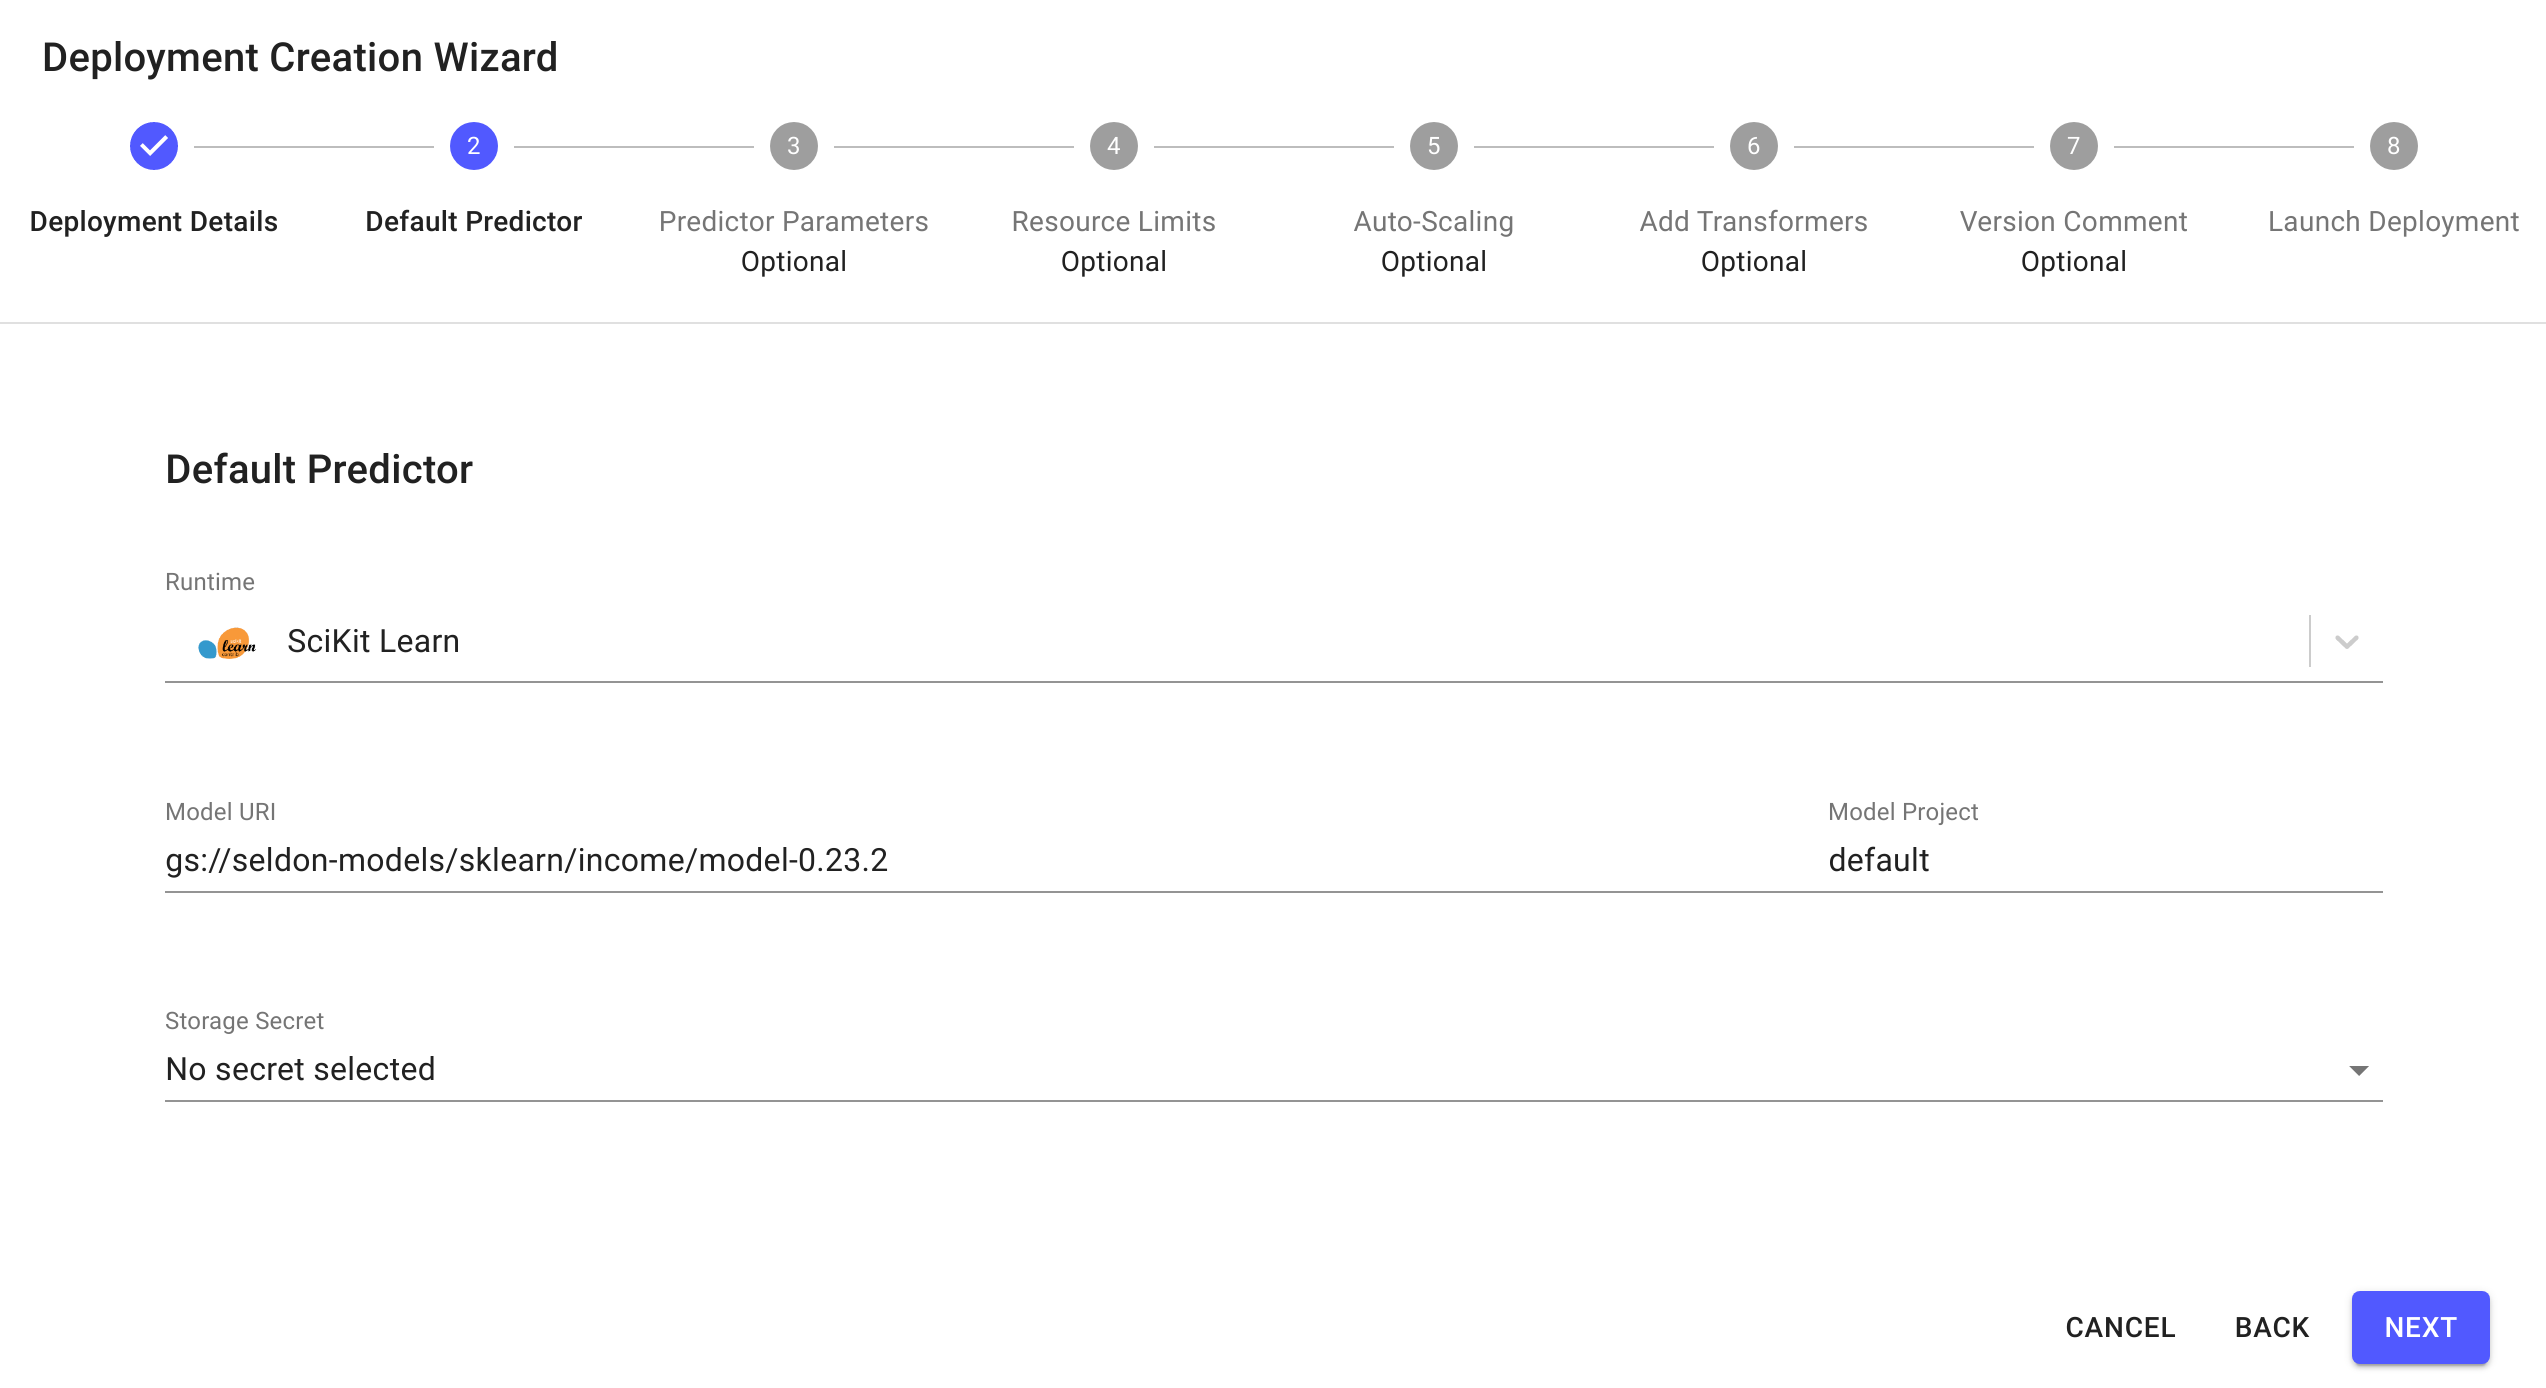Click the Add Transformers step 6 icon

(1751, 145)
